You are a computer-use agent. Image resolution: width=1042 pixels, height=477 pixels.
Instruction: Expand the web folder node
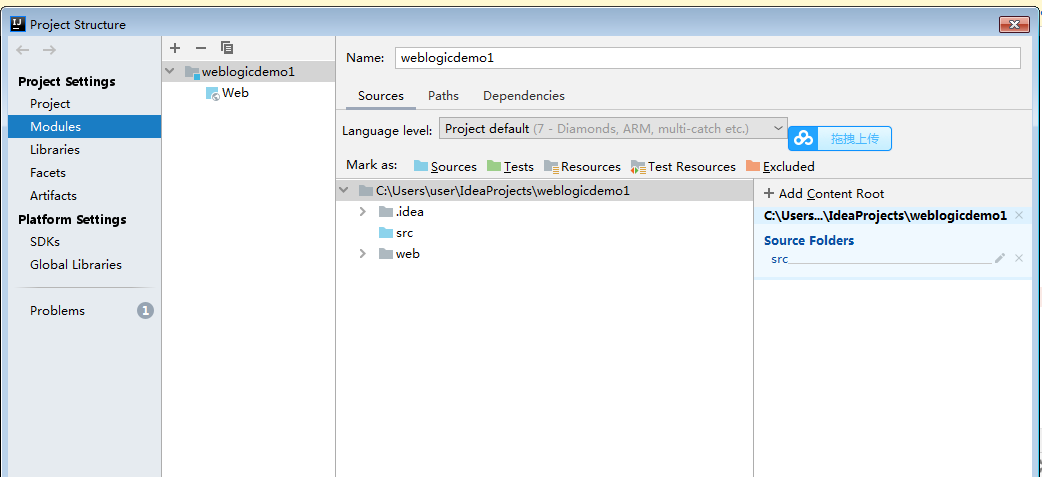[x=363, y=254]
